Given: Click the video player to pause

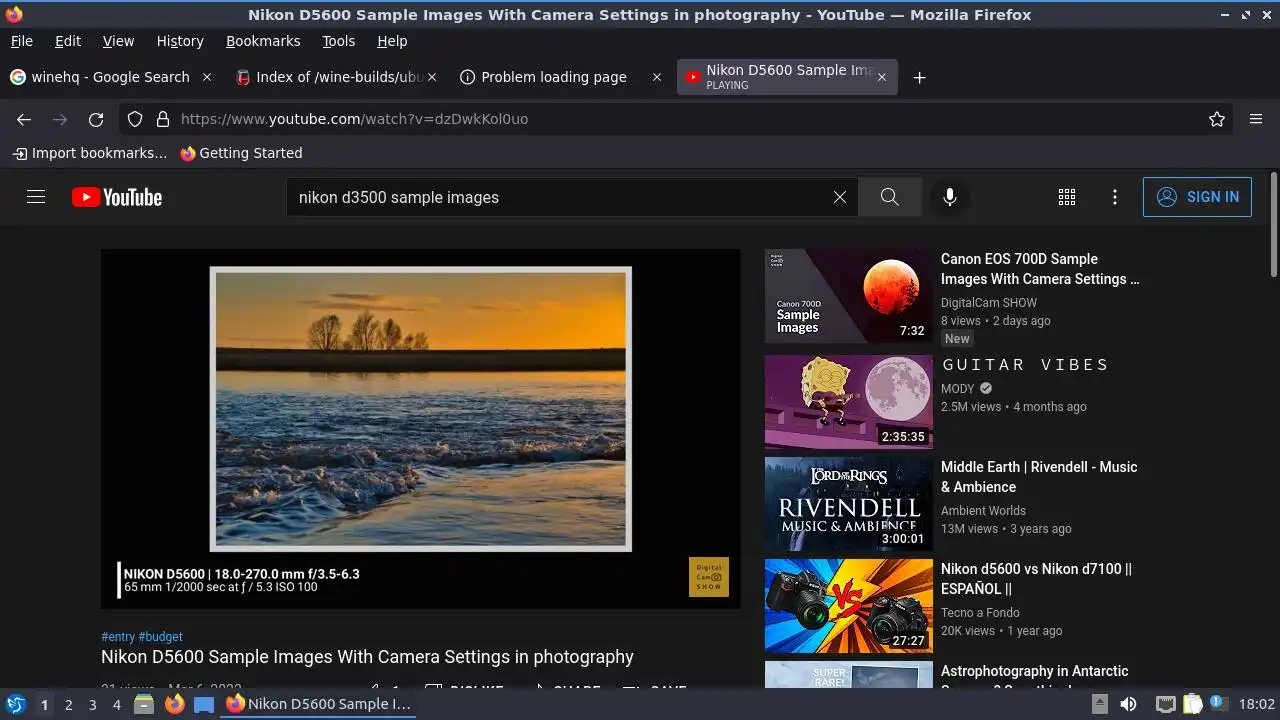Looking at the screenshot, I should click(x=421, y=429).
